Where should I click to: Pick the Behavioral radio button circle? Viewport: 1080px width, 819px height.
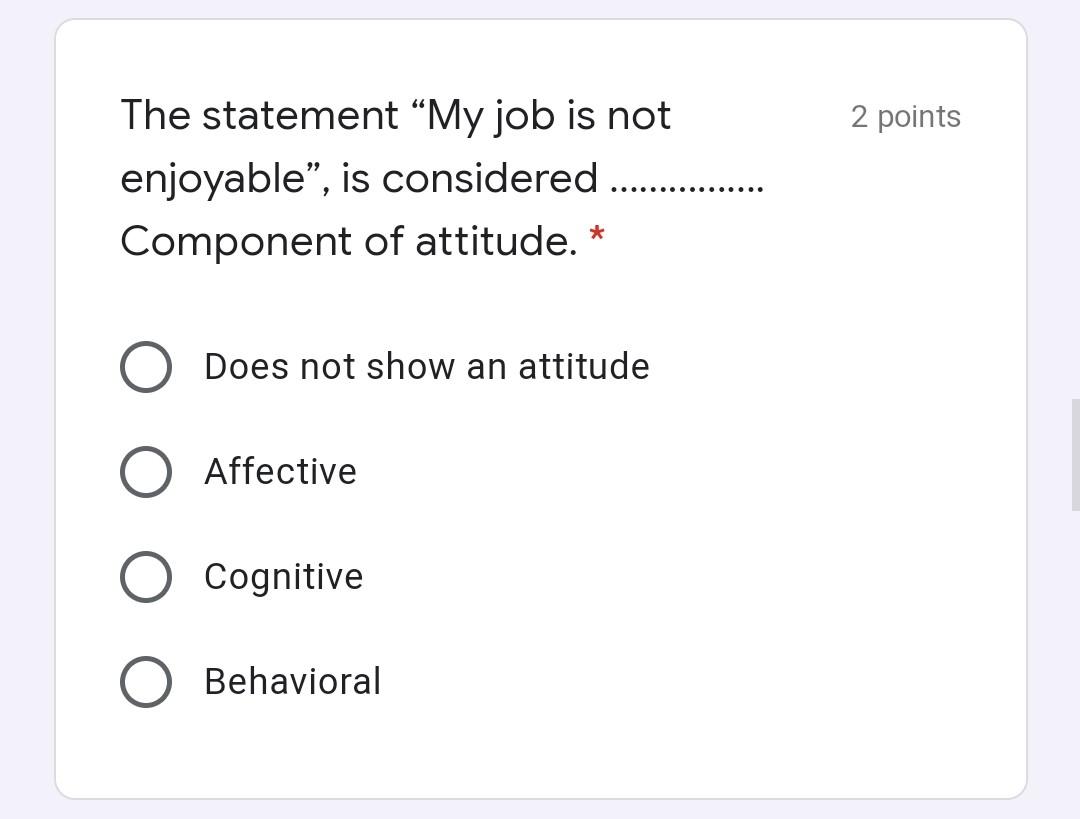tap(146, 682)
